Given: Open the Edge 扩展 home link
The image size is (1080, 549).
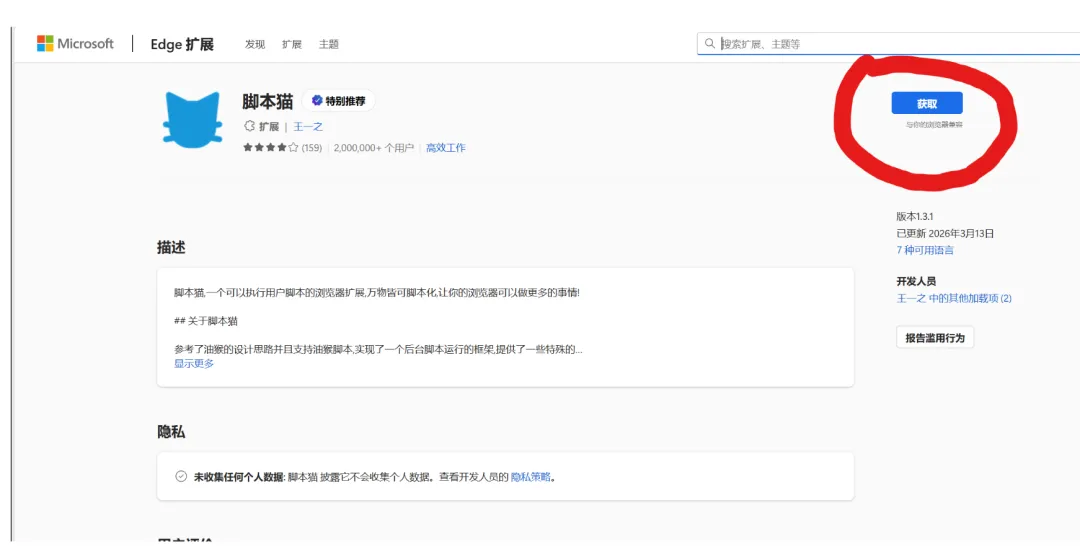Looking at the screenshot, I should coord(182,44).
